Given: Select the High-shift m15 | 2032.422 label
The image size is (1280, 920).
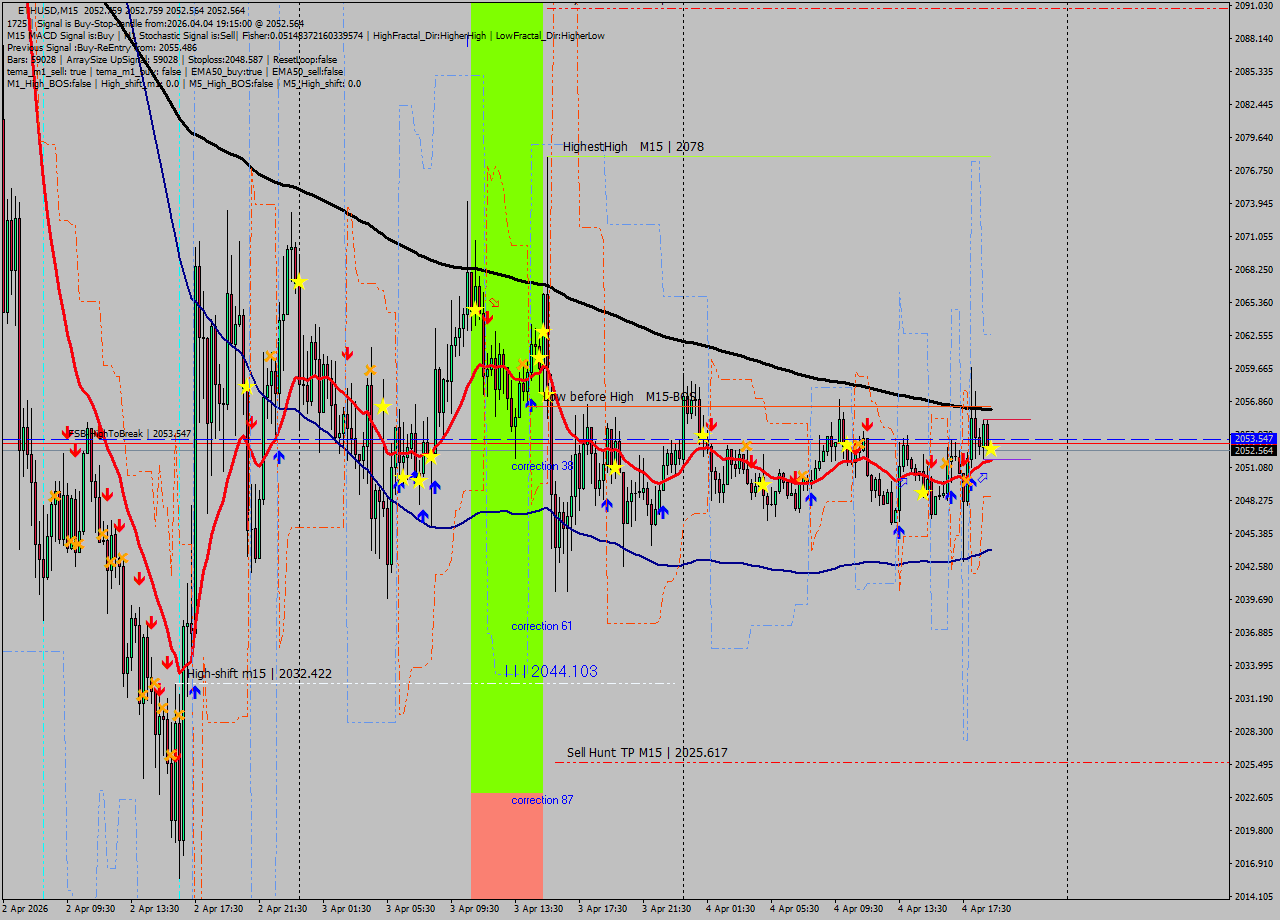Looking at the screenshot, I should pyautogui.click(x=259, y=674).
